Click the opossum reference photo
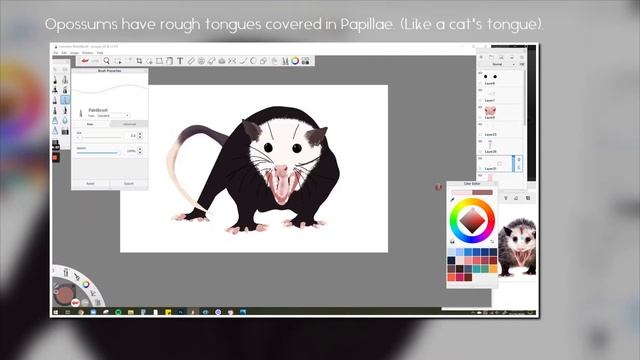Screen dimensions: 640x360 pyautogui.click(x=517, y=247)
